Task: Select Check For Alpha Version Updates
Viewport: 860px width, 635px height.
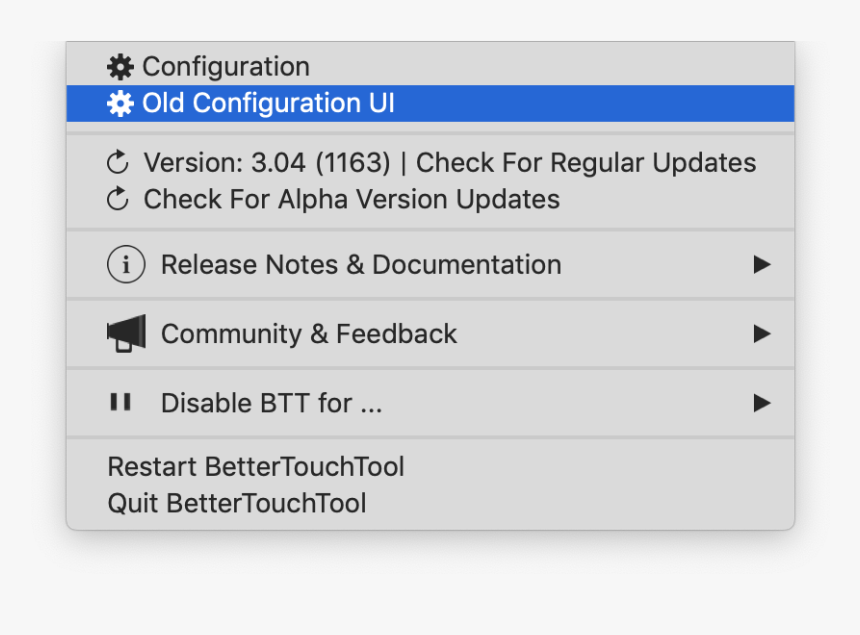Action: tap(351, 199)
